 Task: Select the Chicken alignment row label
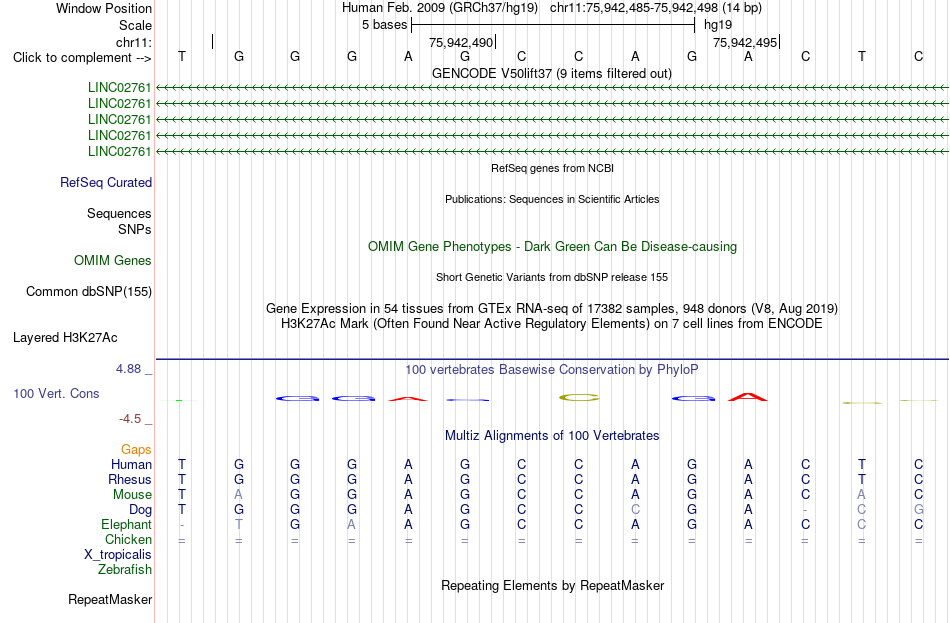[x=128, y=539]
